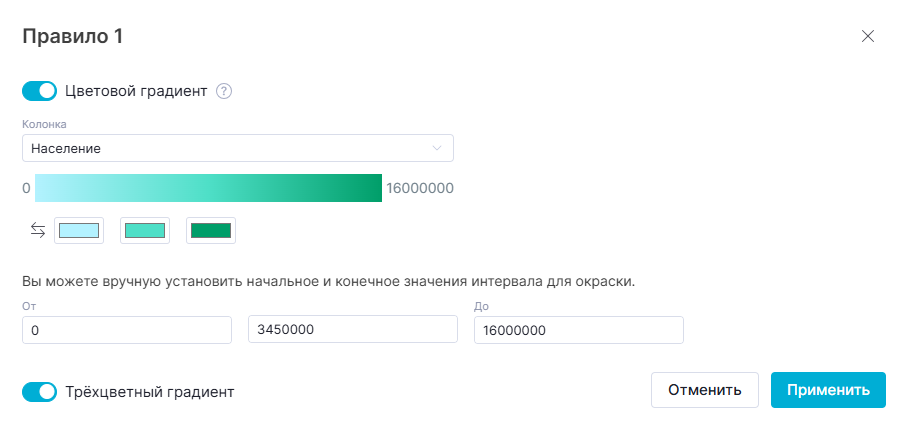Click the Трёхцветный градиент label text
910x435 pixels.
149,392
